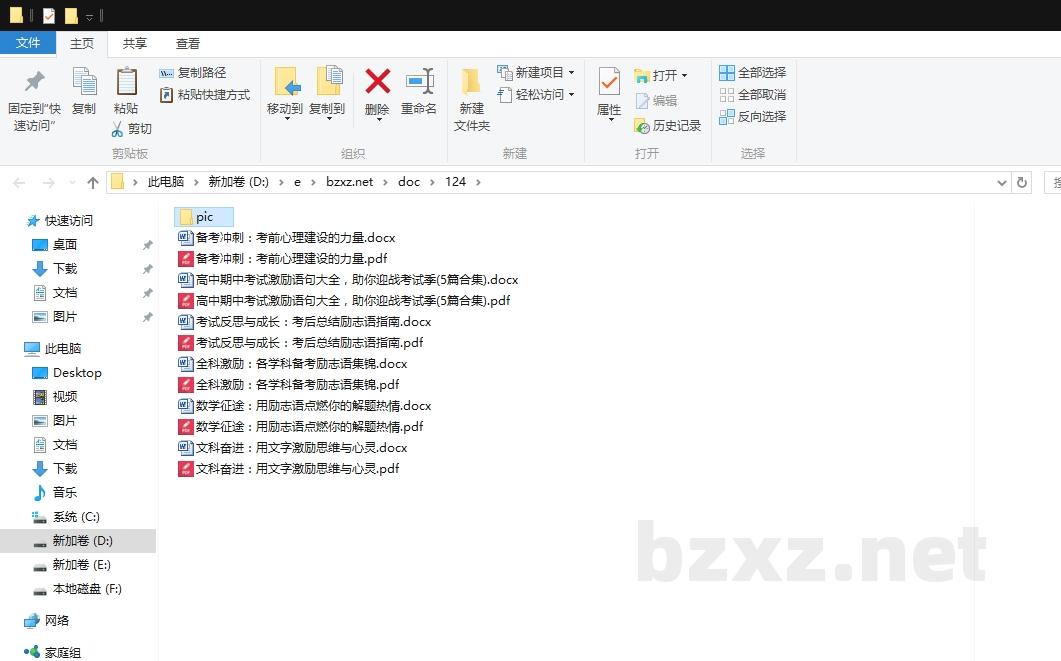Click the Paste clipboard icon
This screenshot has height=661, width=1061.
point(126,82)
